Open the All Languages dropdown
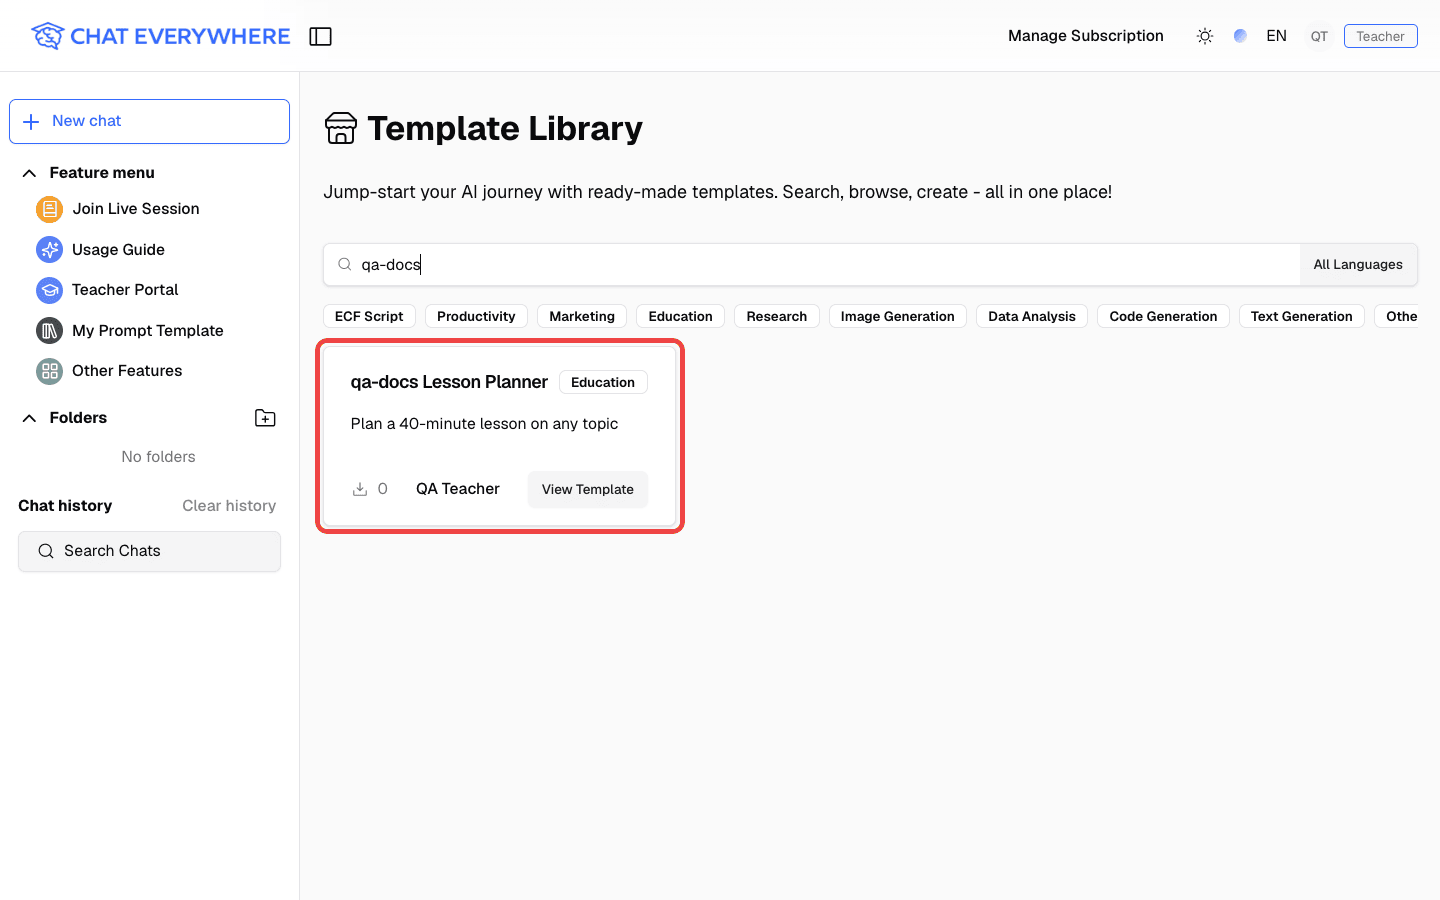Viewport: 1440px width, 900px height. (1358, 265)
